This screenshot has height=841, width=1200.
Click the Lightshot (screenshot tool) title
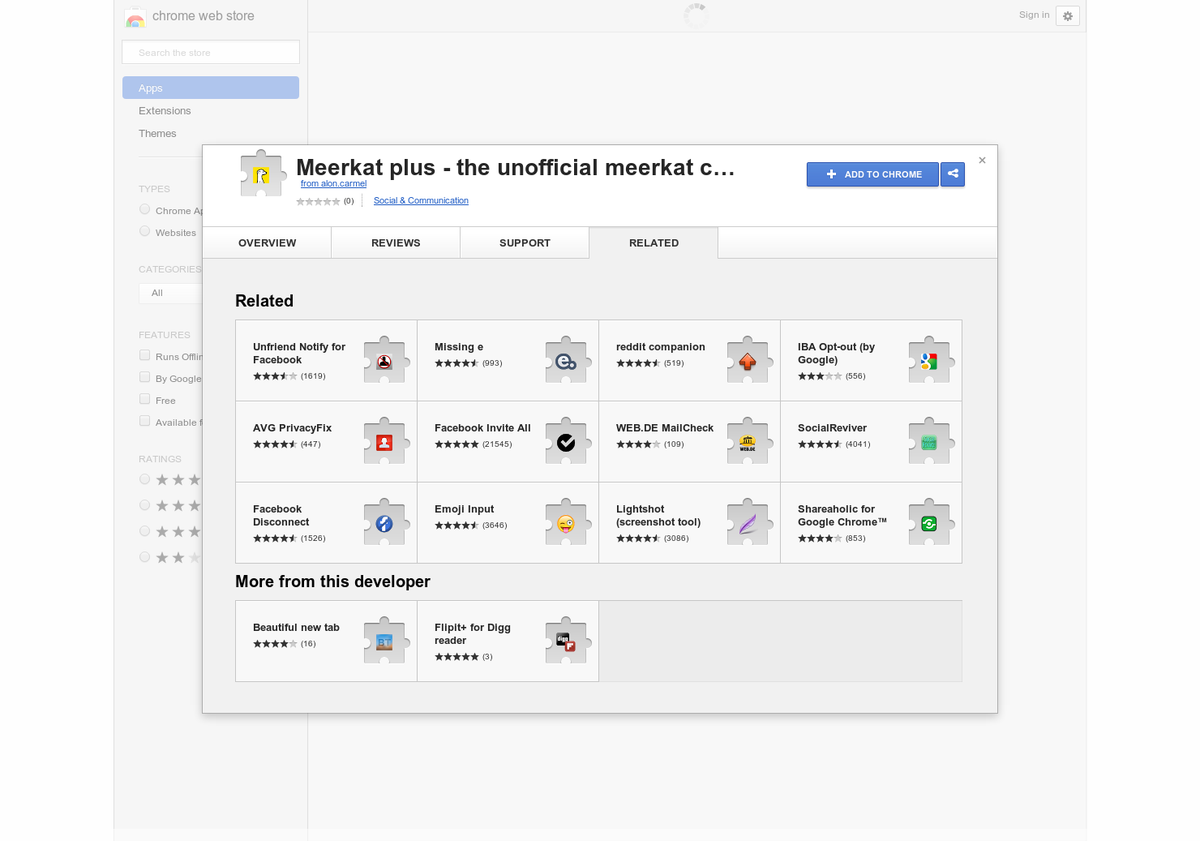point(658,515)
